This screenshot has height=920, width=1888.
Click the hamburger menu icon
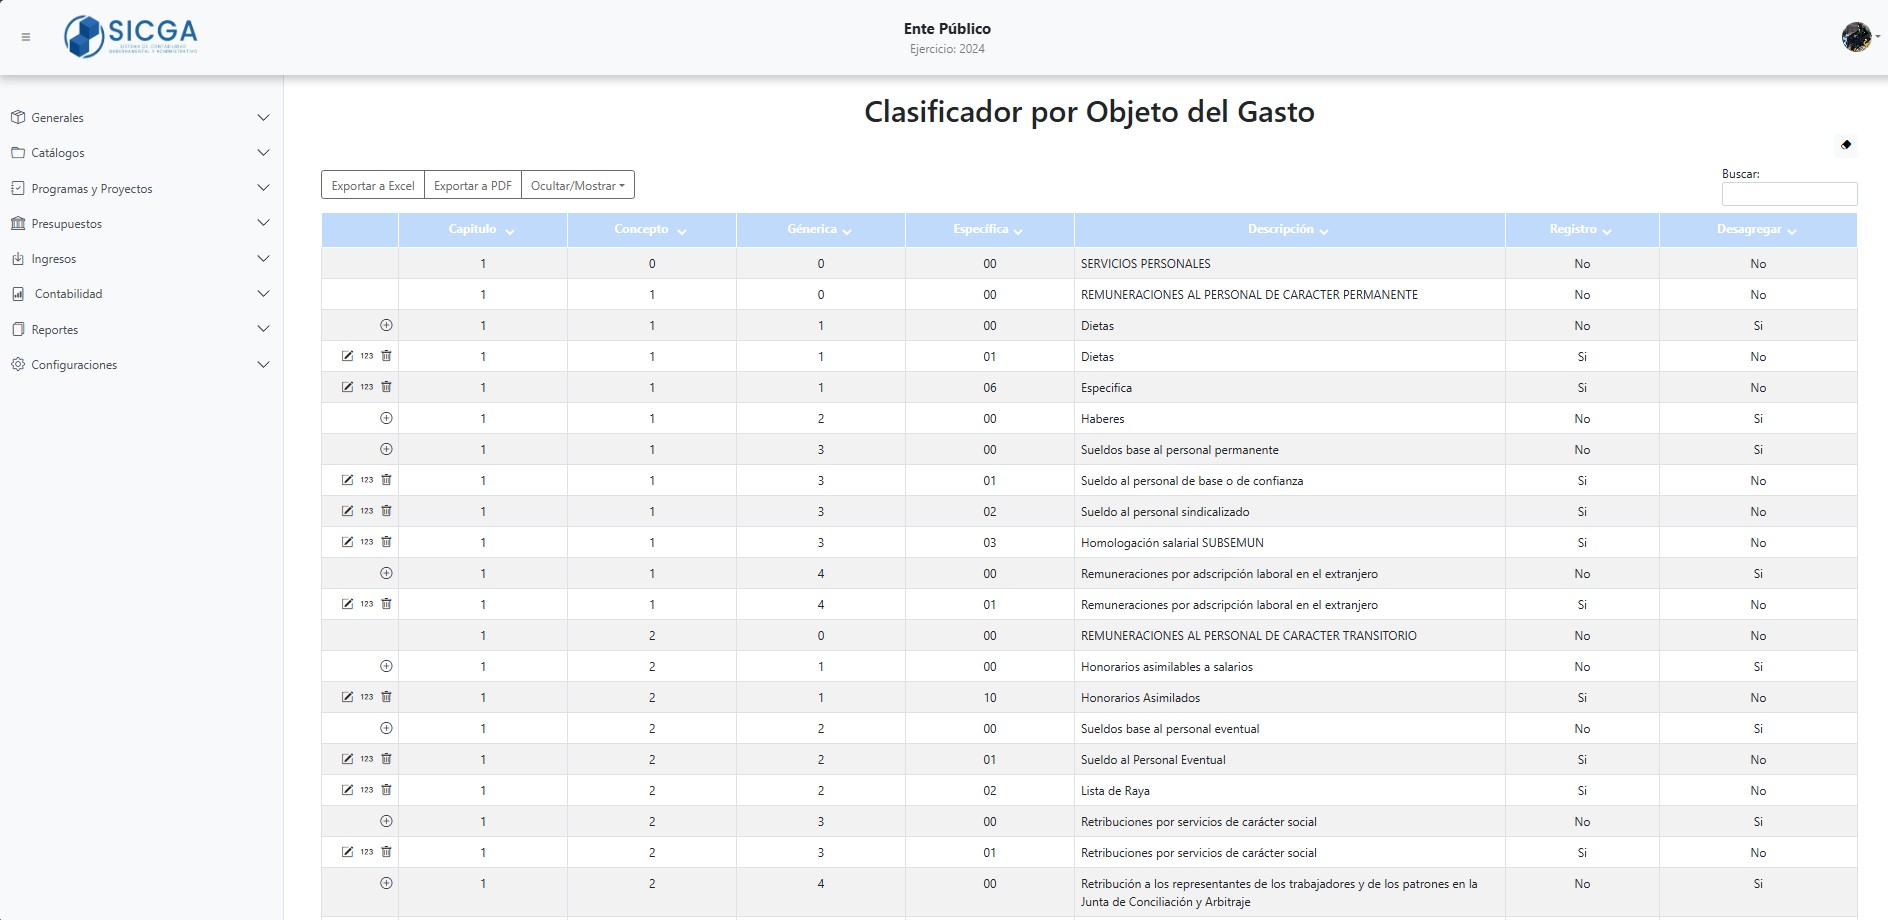coord(26,37)
